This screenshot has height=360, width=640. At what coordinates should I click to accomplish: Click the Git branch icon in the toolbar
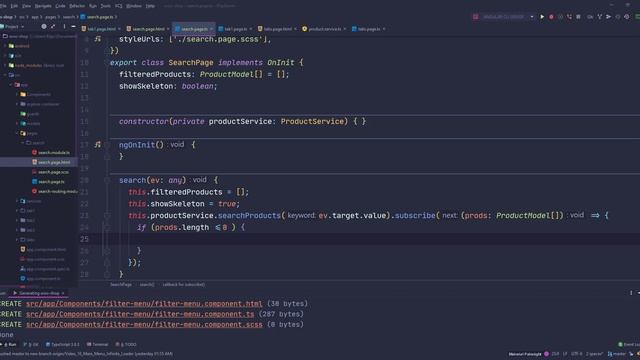600,17
